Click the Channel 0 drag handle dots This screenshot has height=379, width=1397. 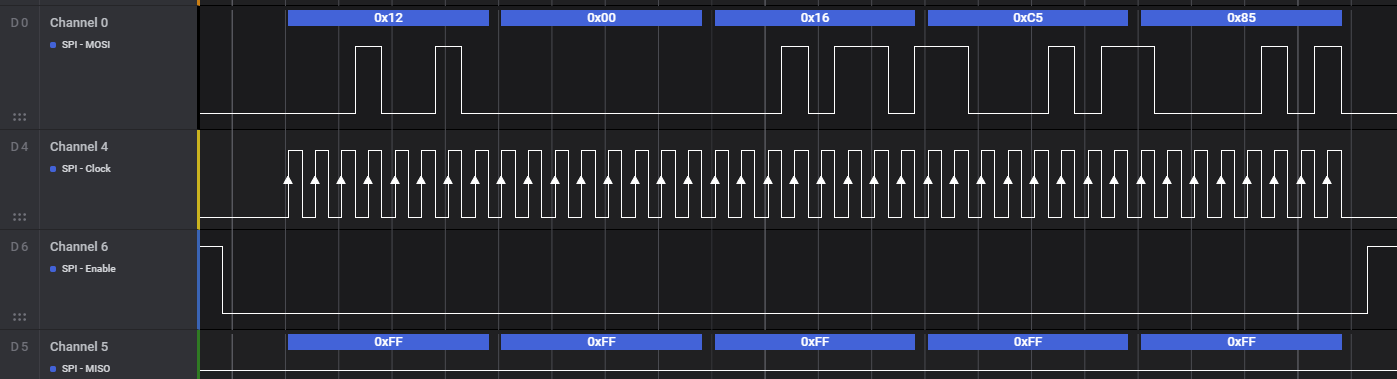(19, 117)
